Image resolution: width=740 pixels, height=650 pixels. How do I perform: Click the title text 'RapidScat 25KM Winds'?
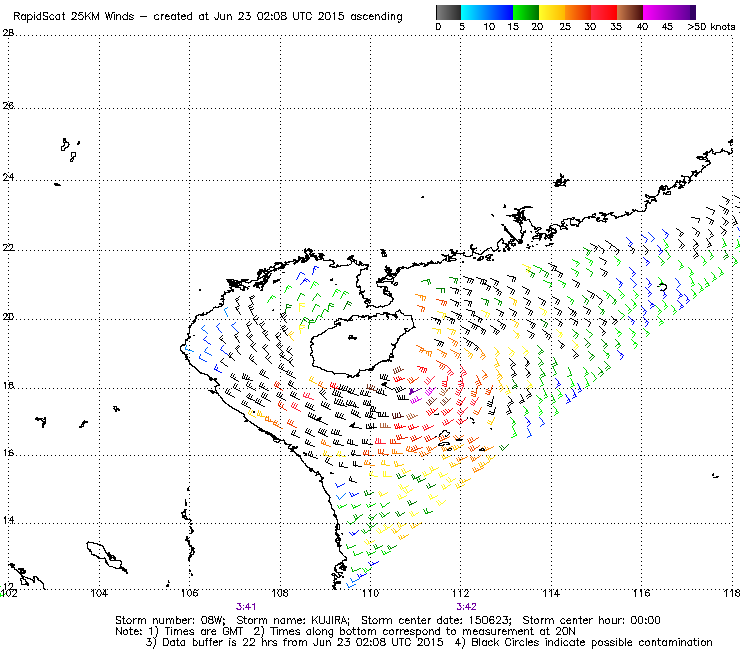click(x=74, y=17)
